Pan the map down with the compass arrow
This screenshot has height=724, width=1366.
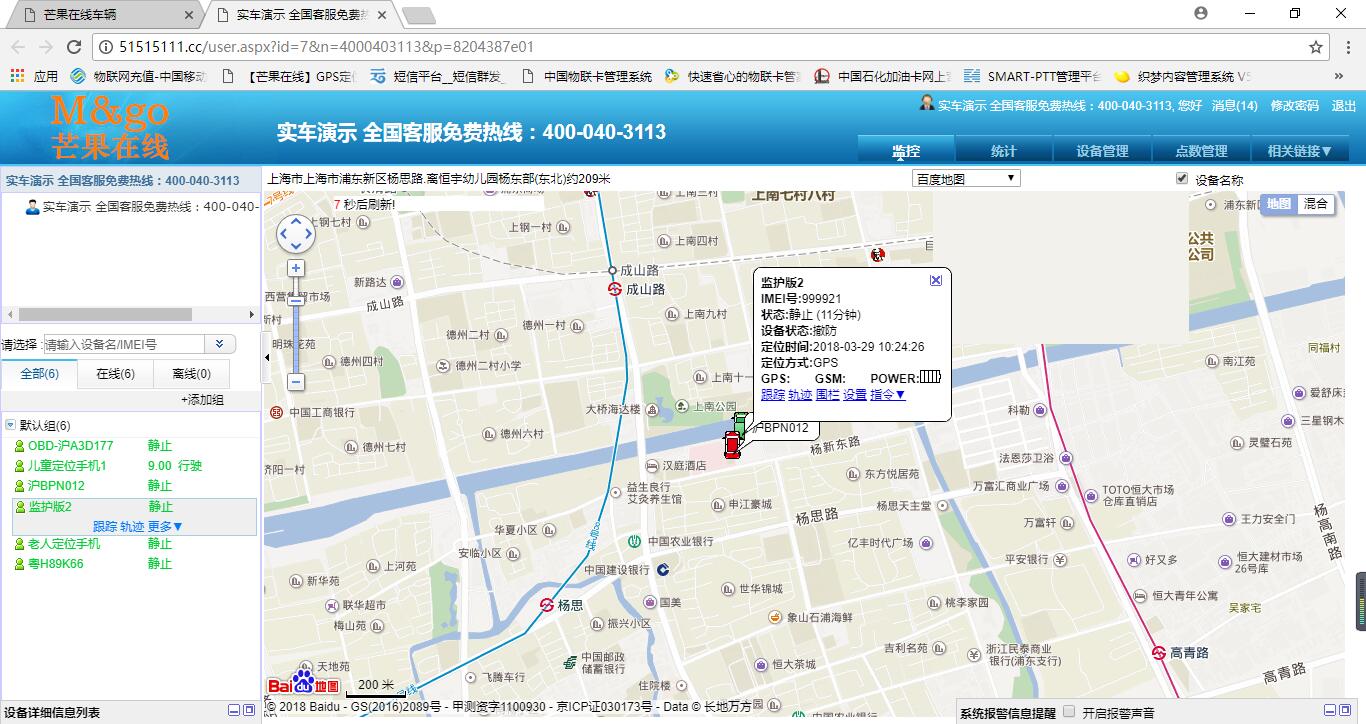295,248
